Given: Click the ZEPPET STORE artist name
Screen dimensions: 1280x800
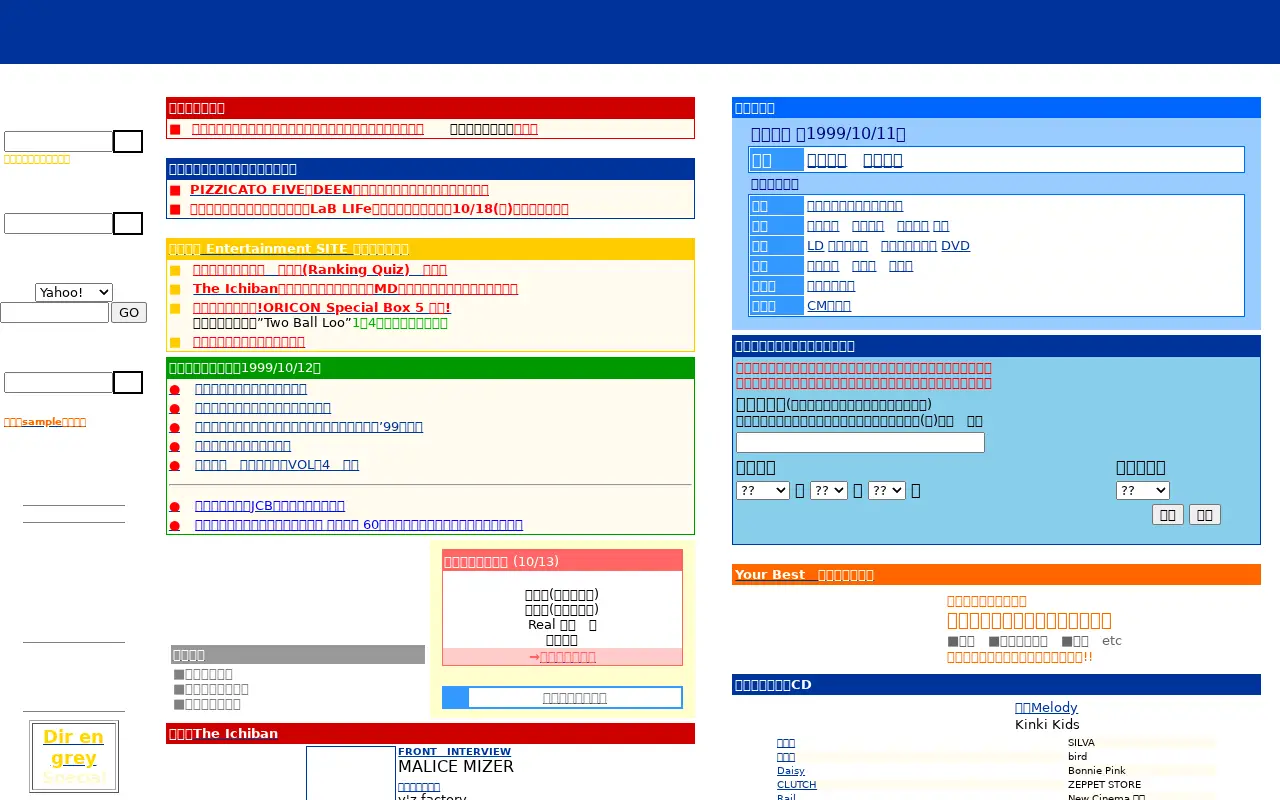Looking at the screenshot, I should pos(1104,785).
